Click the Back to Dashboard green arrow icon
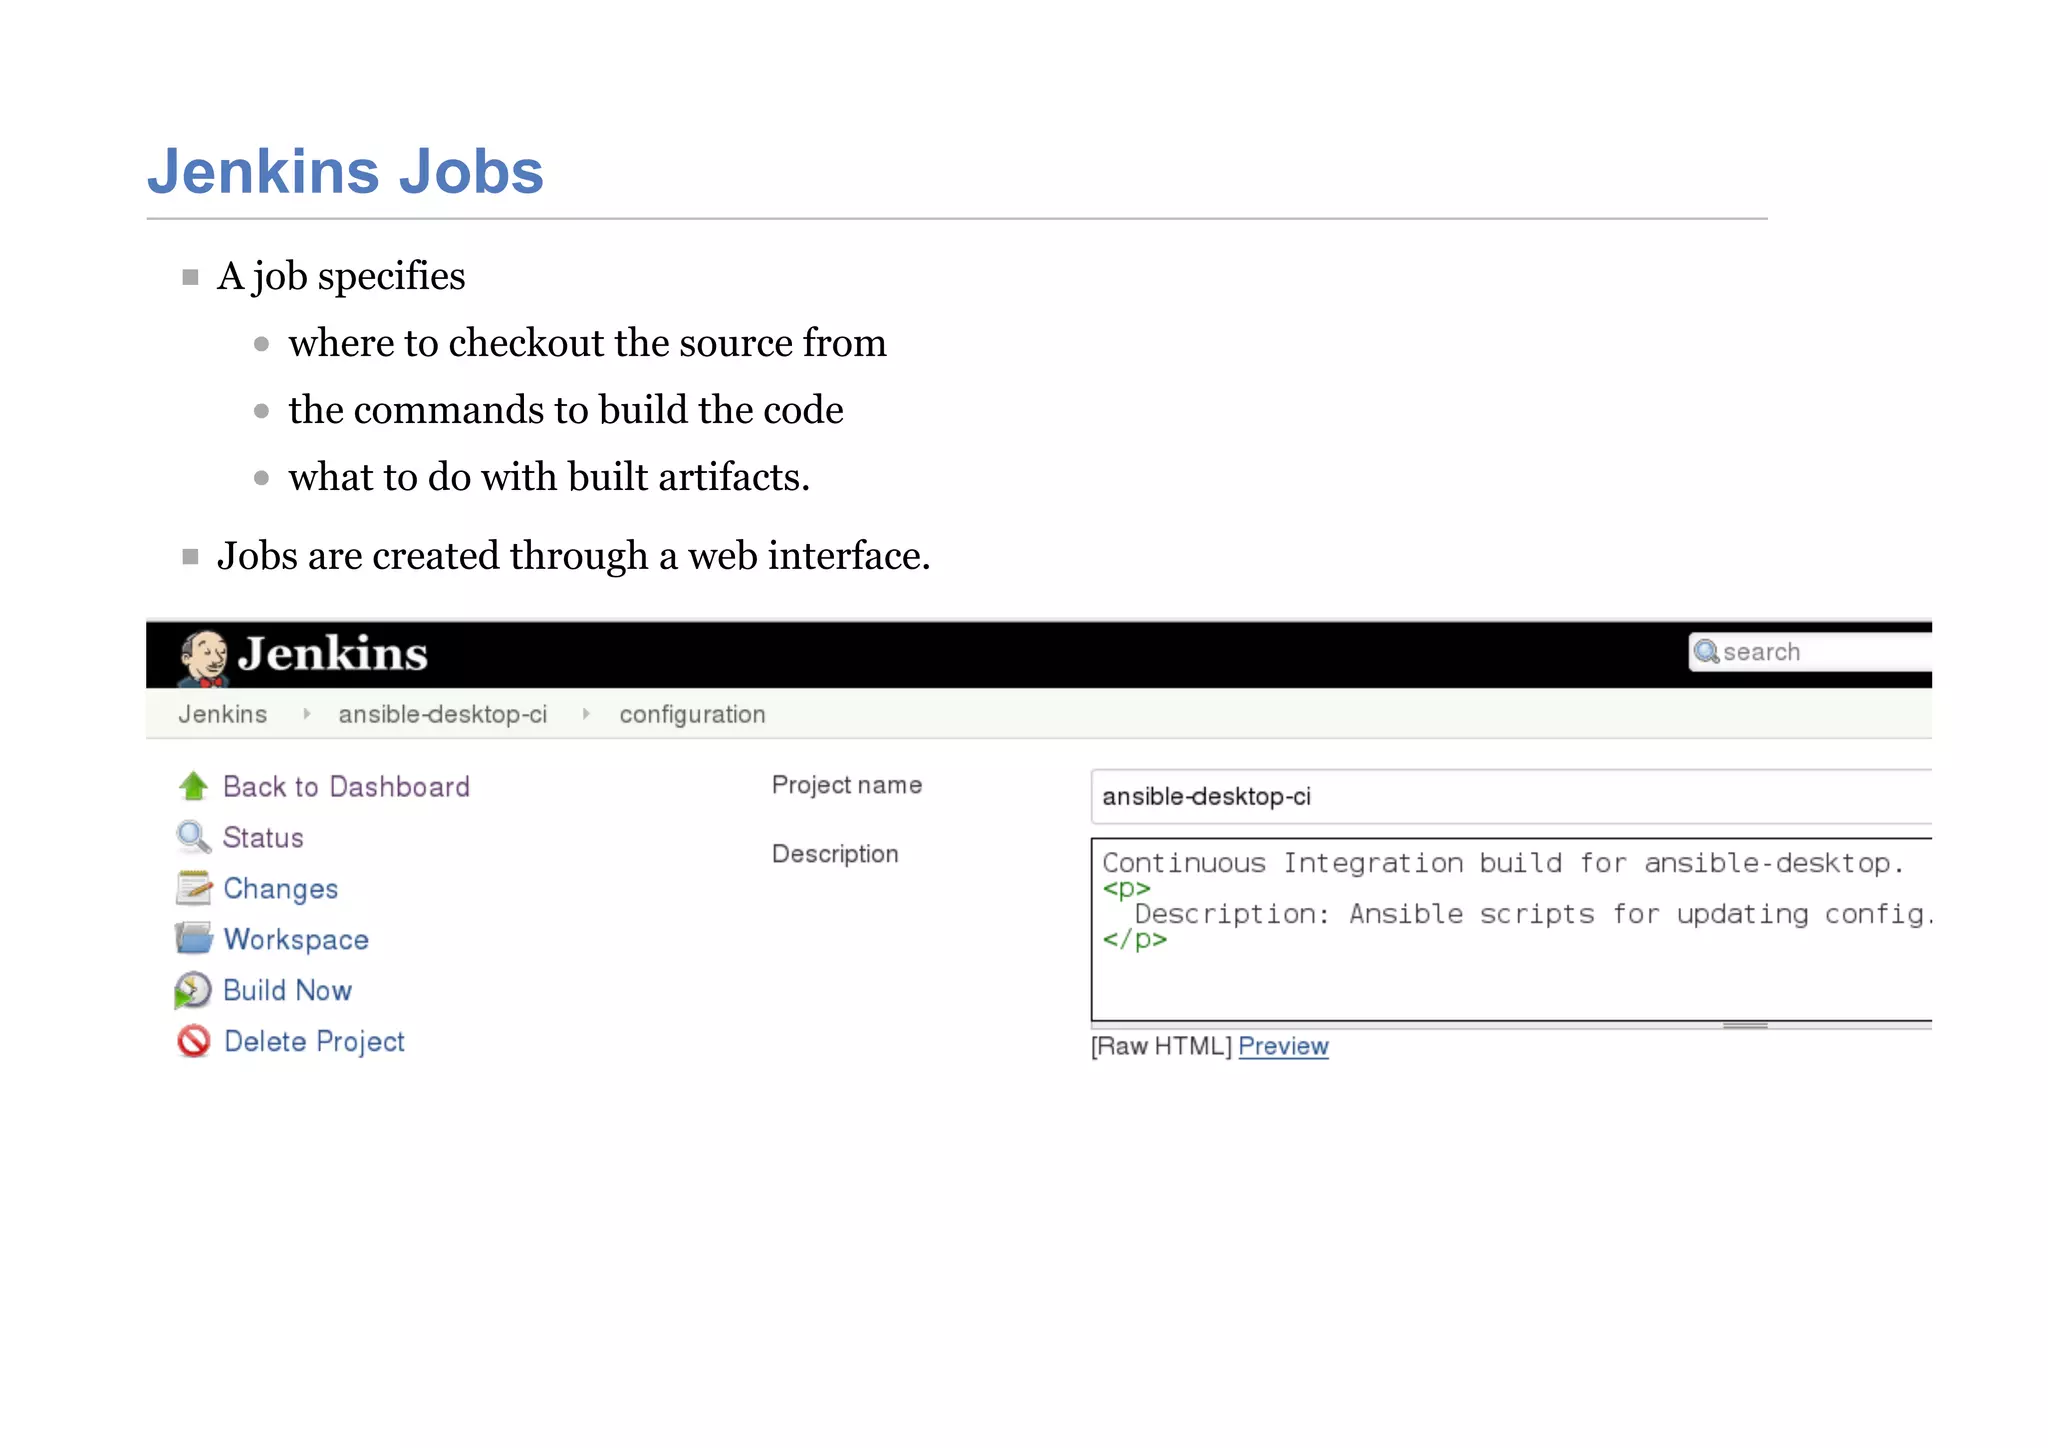2048x1448 pixels. coord(193,786)
